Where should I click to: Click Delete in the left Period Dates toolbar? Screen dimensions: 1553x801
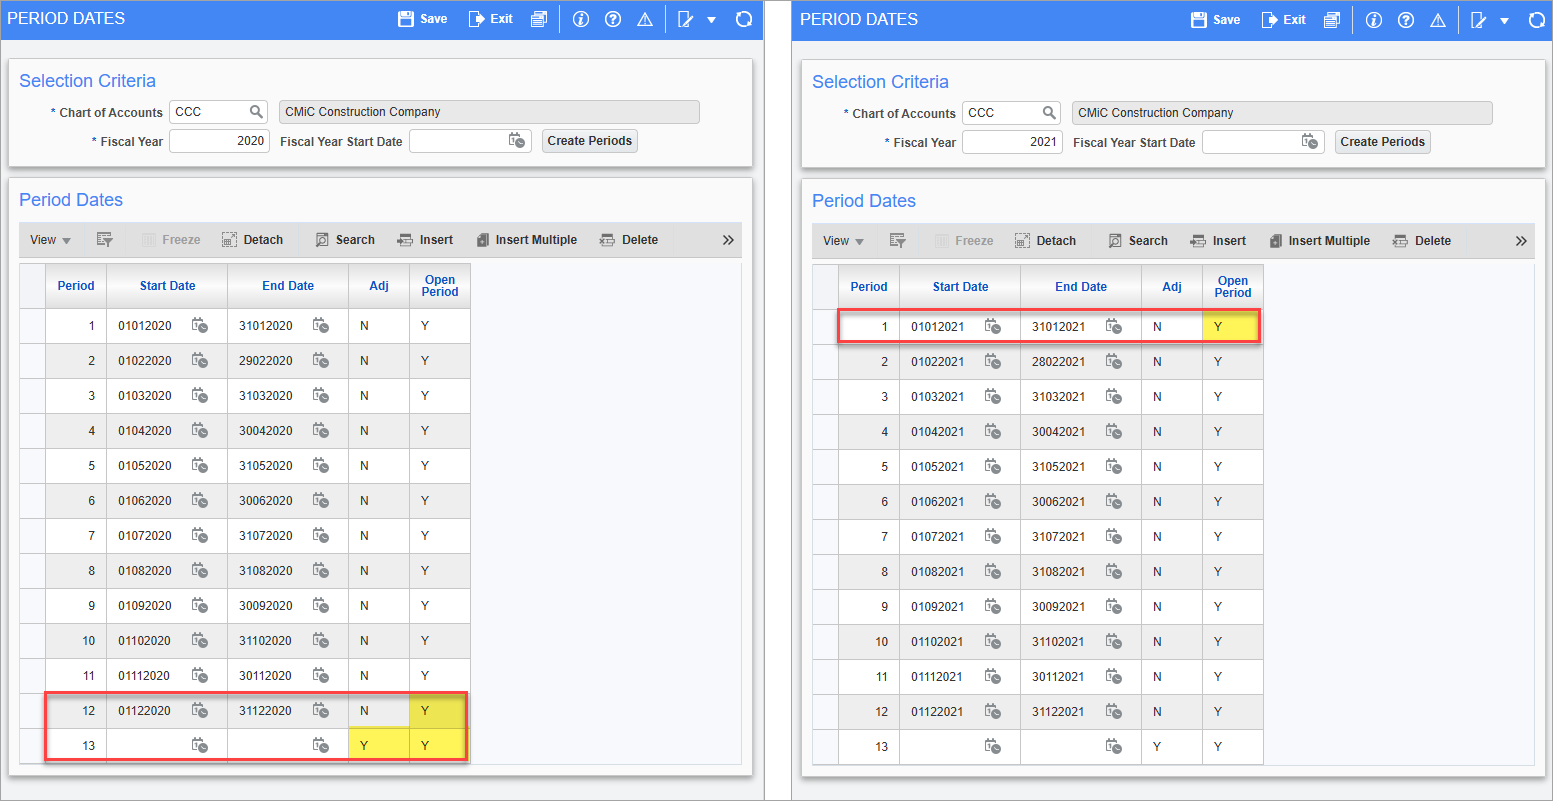pyautogui.click(x=629, y=240)
